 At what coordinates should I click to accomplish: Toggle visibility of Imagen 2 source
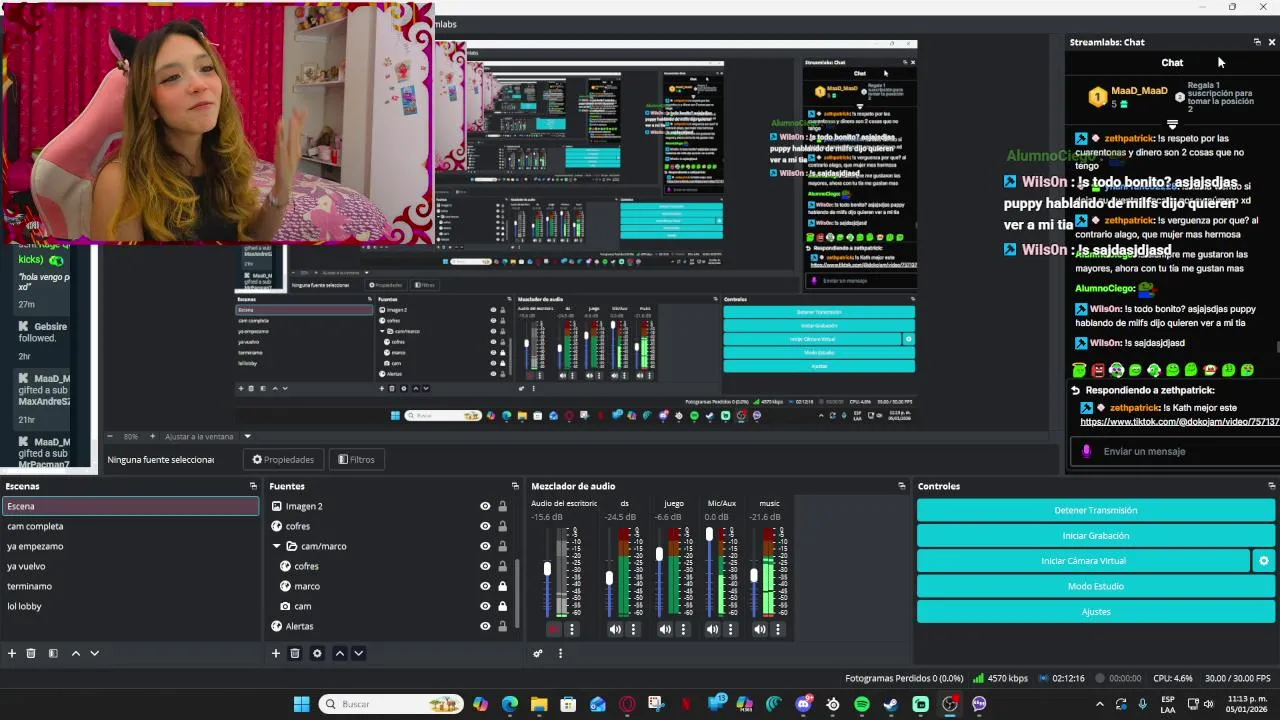(x=485, y=506)
